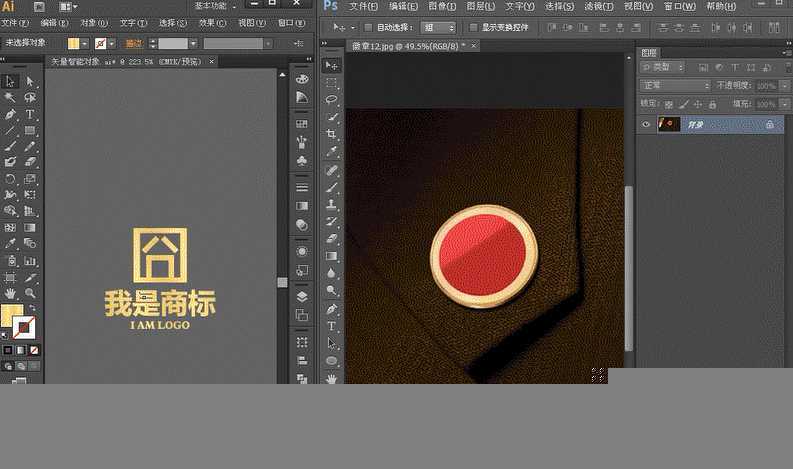Toggle Photoshop show transform controls checkbox
This screenshot has width=793, height=469.
click(473, 27)
